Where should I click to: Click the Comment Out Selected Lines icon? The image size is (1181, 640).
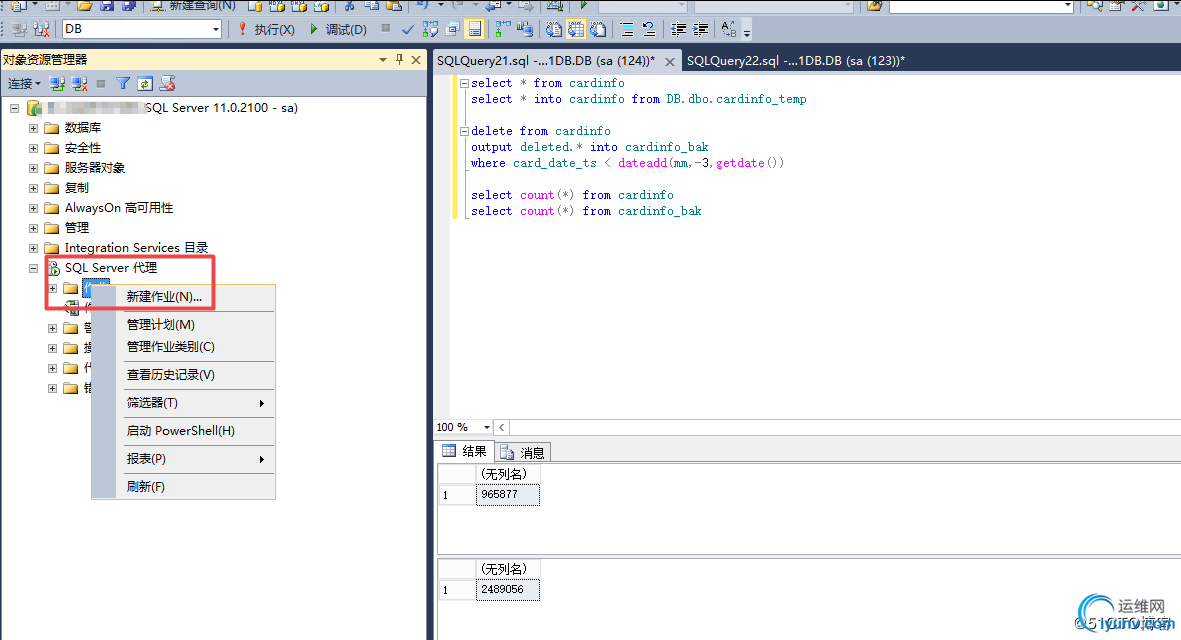pyautogui.click(x=627, y=29)
